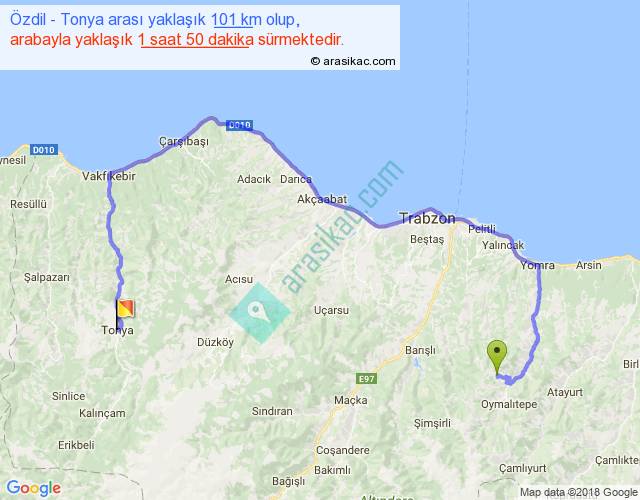This screenshot has height=500, width=640.
Task: Click the green start marker pin
Action: click(x=496, y=356)
